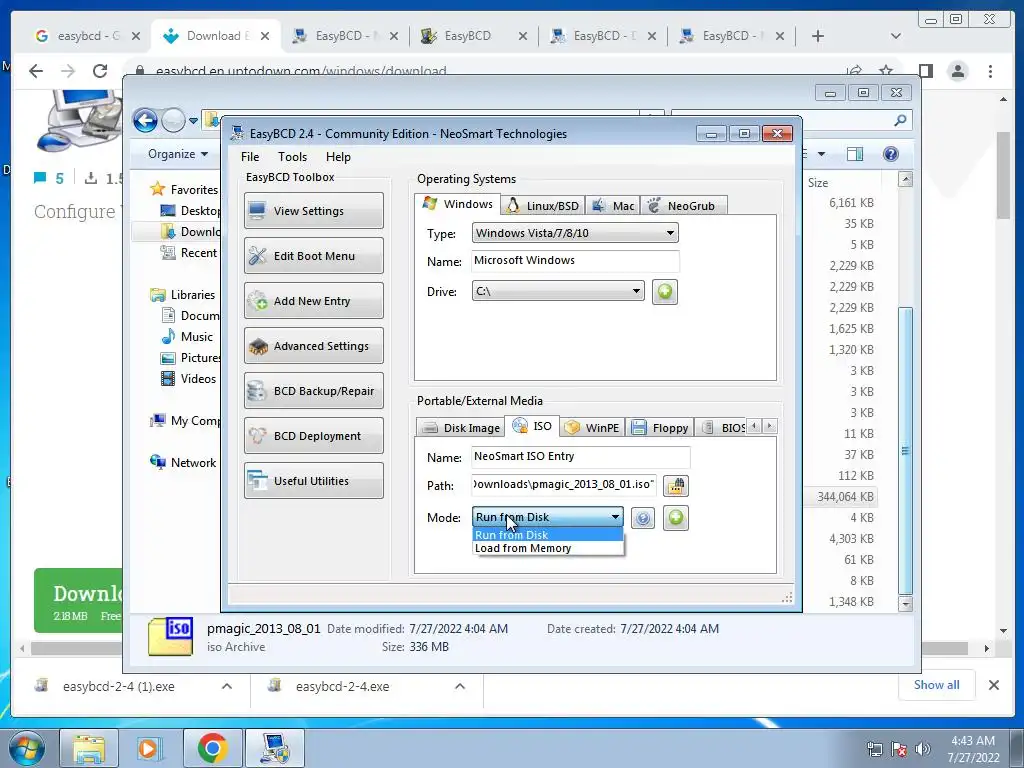Open Advanced Settings in EasyBCD
The image size is (1024, 768).
(x=313, y=345)
